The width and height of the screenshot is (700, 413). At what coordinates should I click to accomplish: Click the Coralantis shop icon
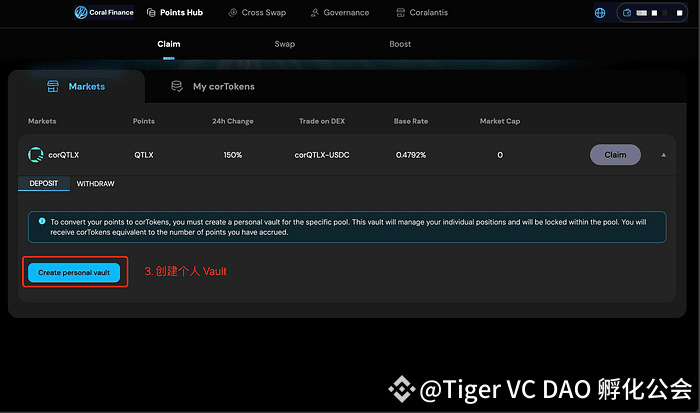point(400,13)
